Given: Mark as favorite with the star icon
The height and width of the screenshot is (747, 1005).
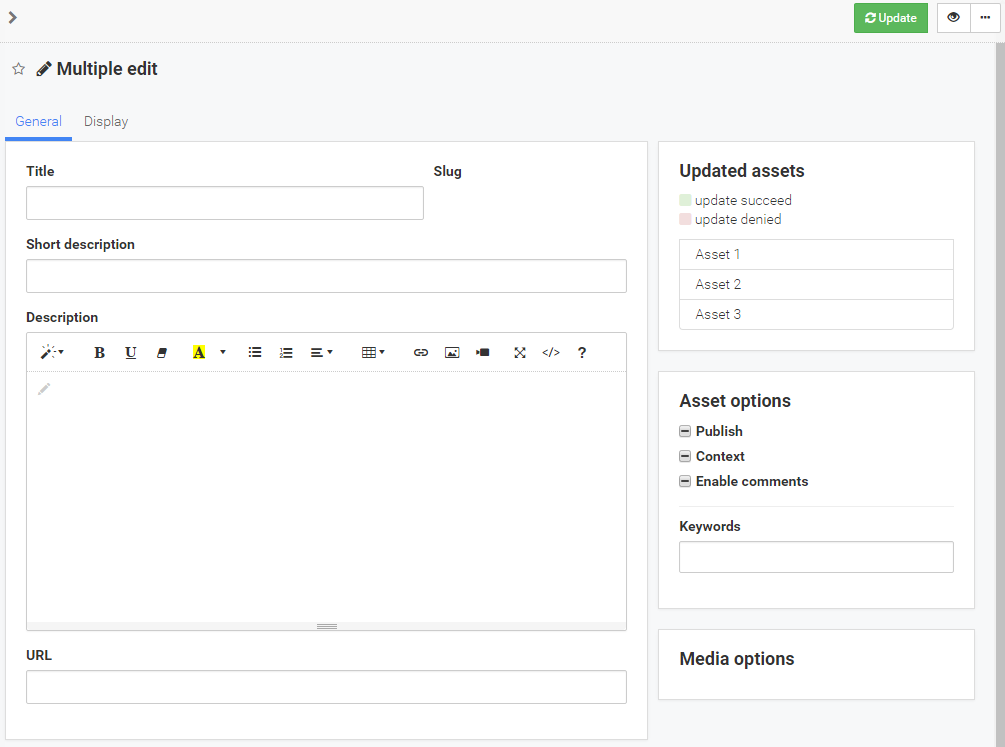Looking at the screenshot, I should [19, 69].
